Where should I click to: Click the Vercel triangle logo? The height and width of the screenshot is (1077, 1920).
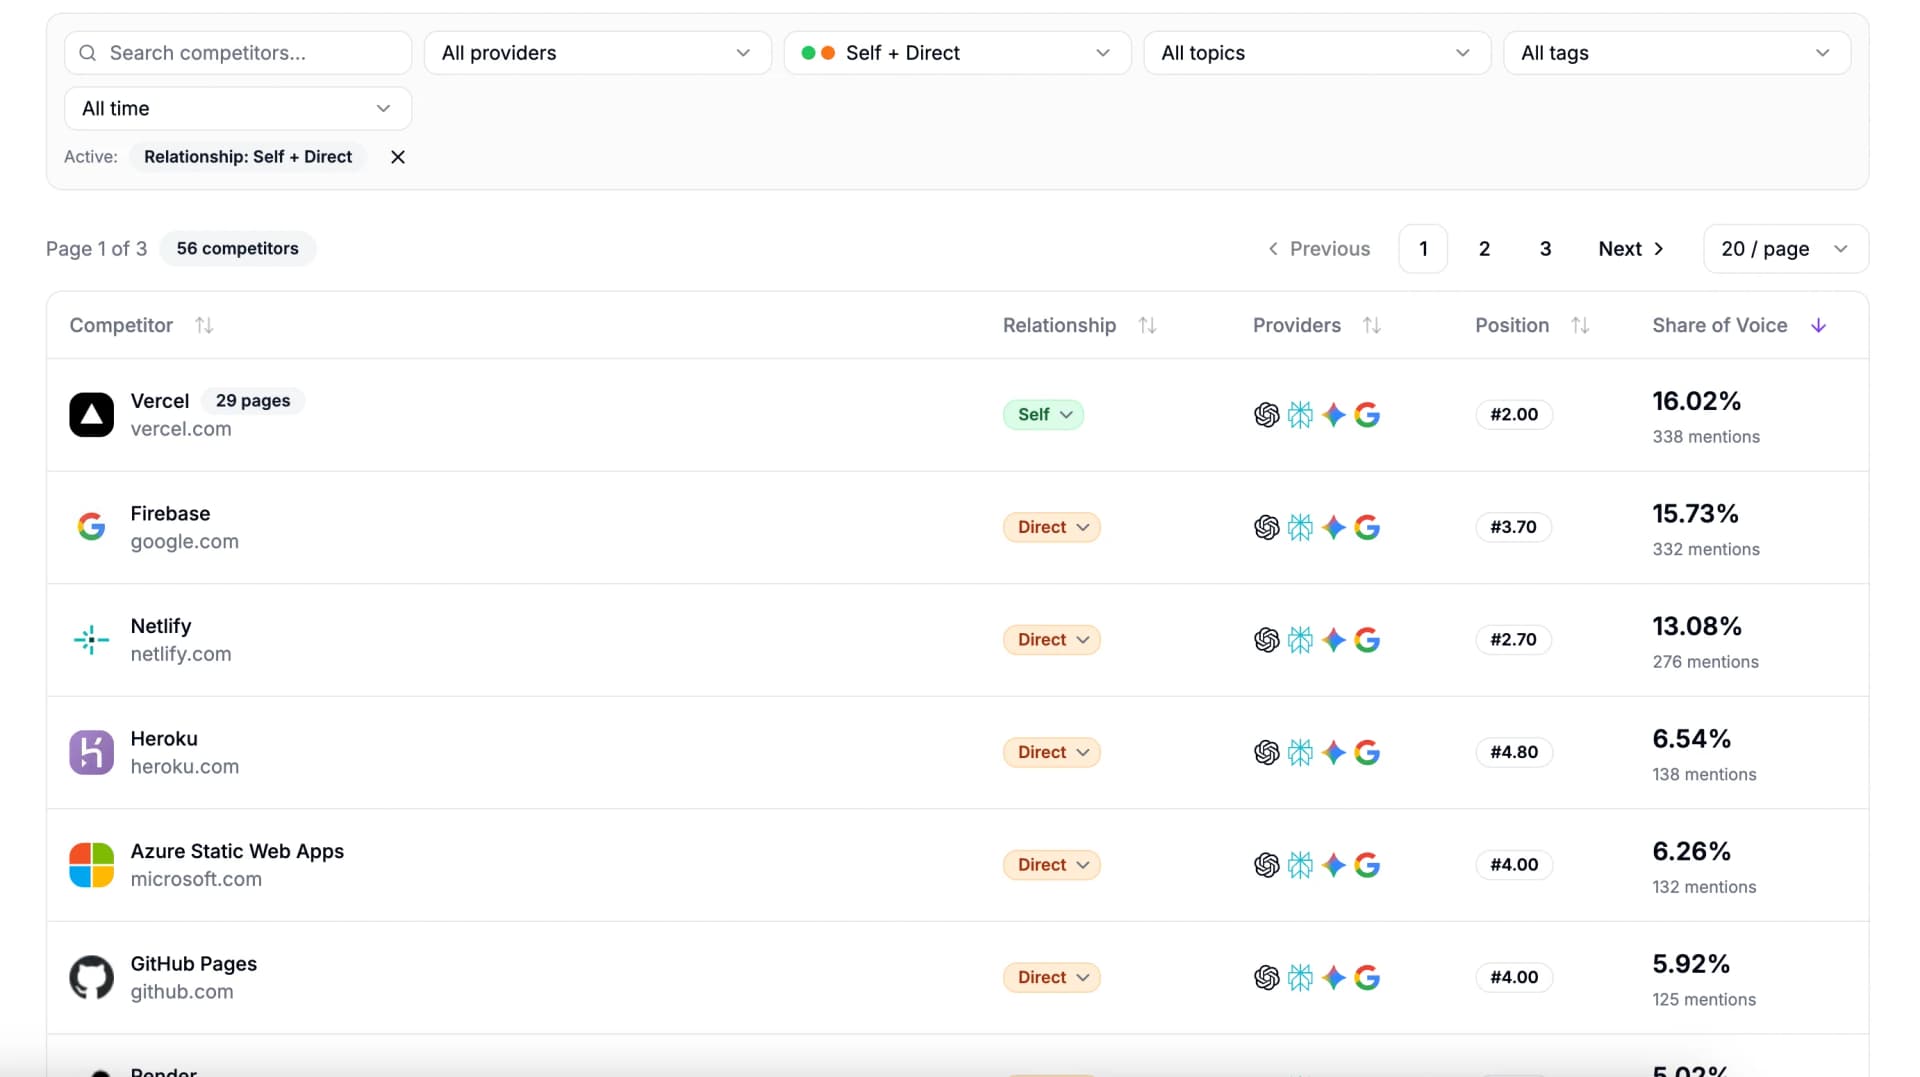pos(91,414)
